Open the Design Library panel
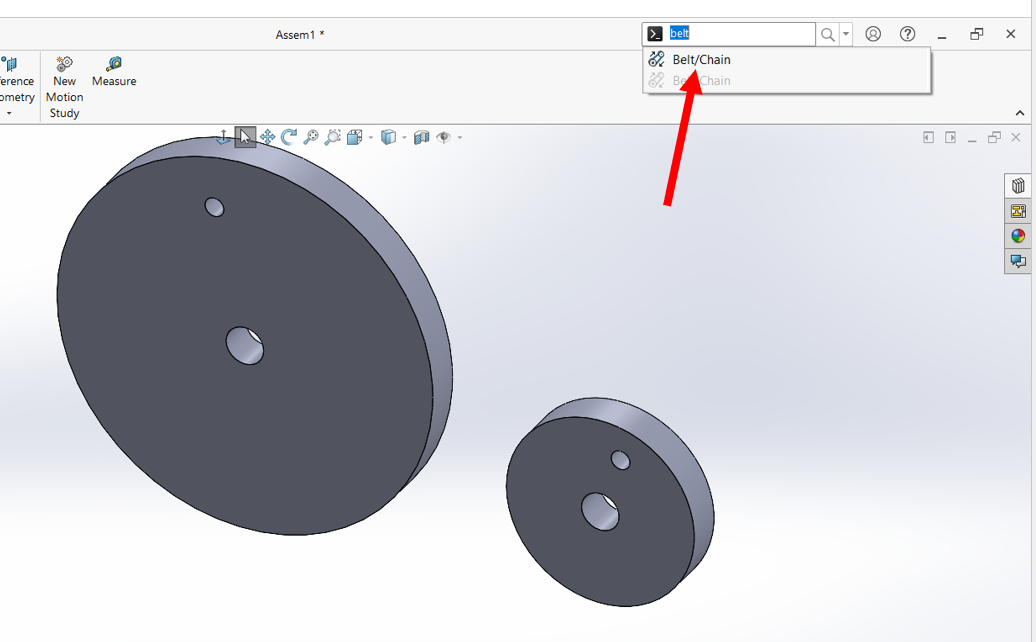The width and height of the screenshot is (1036, 642). click(1017, 210)
